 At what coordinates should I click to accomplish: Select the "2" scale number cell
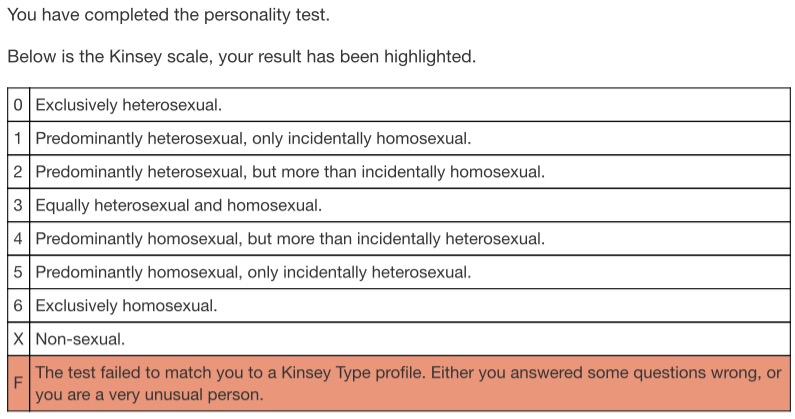click(19, 171)
